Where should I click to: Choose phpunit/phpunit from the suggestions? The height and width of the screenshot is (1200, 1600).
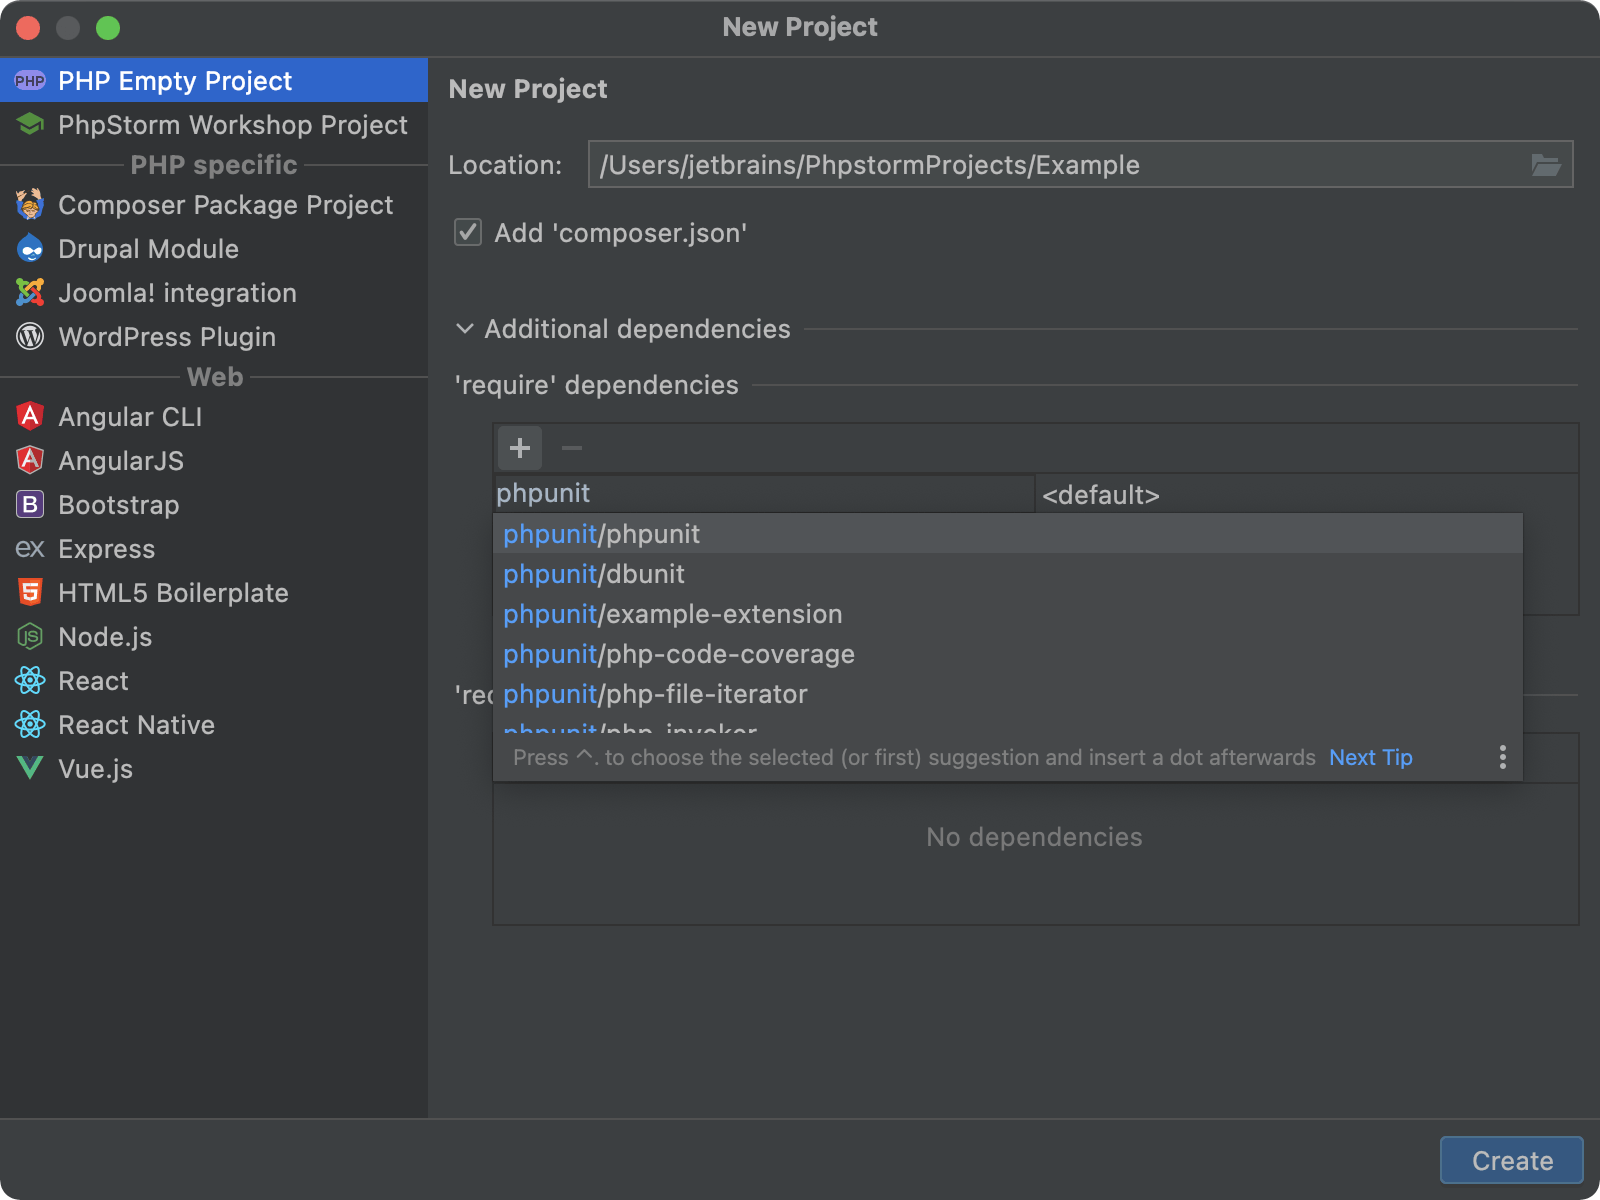pos(602,534)
